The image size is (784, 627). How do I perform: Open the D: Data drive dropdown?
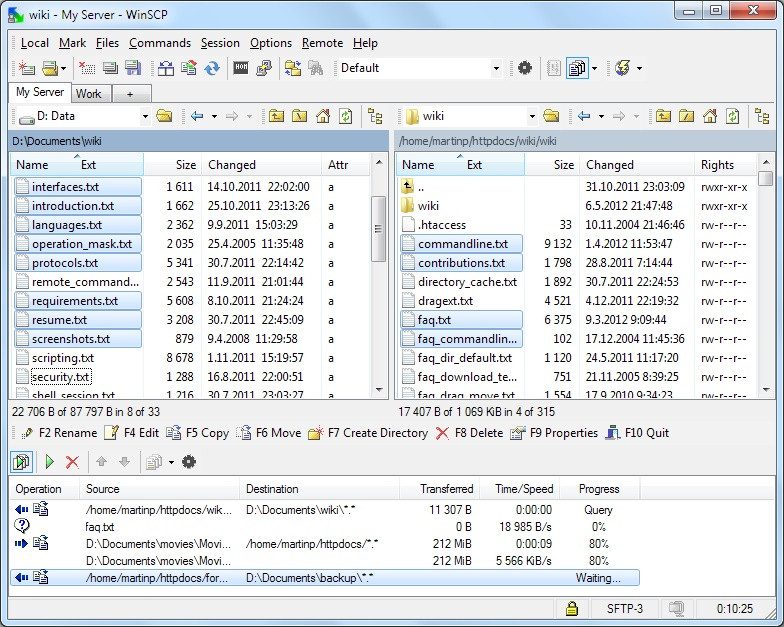(145, 117)
